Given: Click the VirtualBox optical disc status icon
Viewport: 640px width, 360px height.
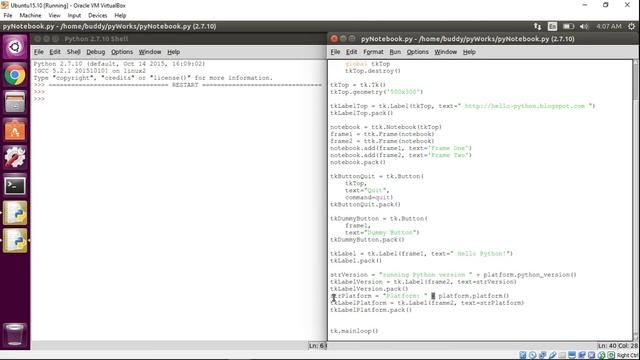Looking at the screenshot, I should coord(532,355).
